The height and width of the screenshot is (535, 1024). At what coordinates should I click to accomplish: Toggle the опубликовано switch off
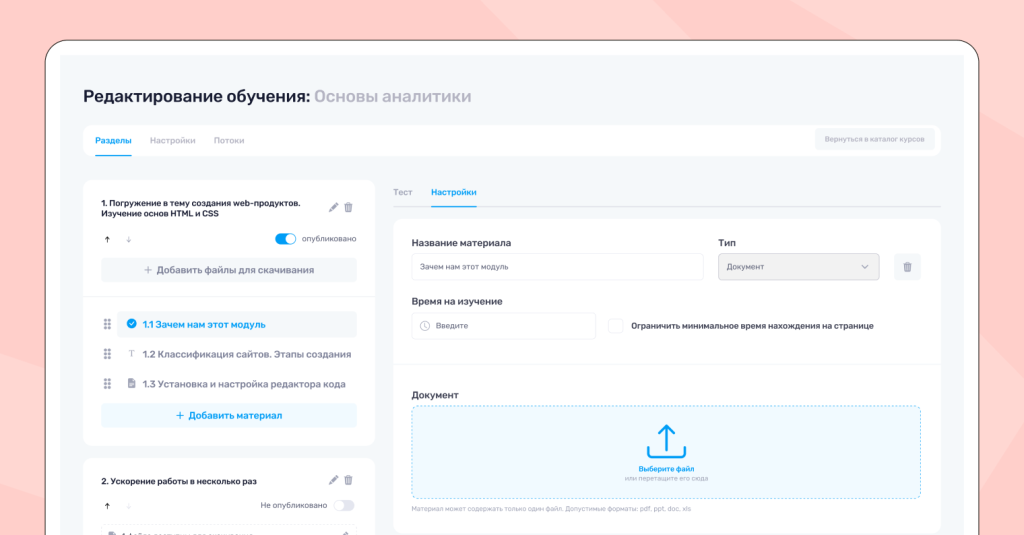coord(285,239)
